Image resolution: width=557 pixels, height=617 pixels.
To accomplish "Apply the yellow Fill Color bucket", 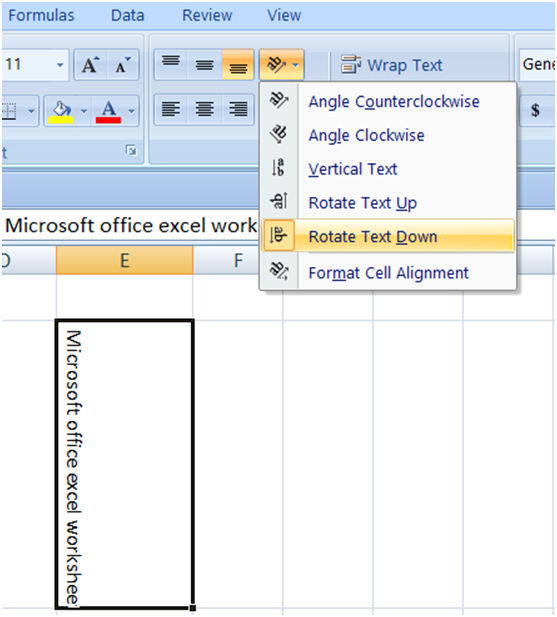I will 61,111.
